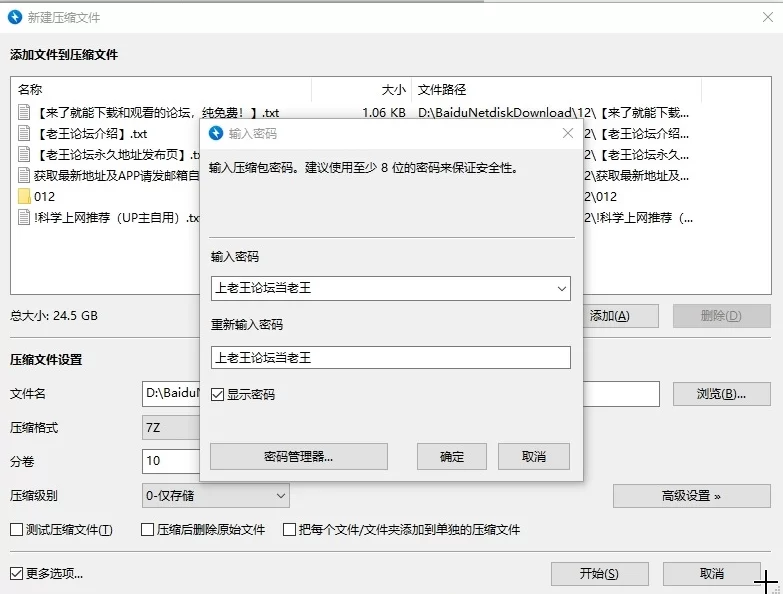The width and height of the screenshot is (783, 594).
Task: Enable 测试压缩文件(T) checkbox
Action: pos(16,530)
